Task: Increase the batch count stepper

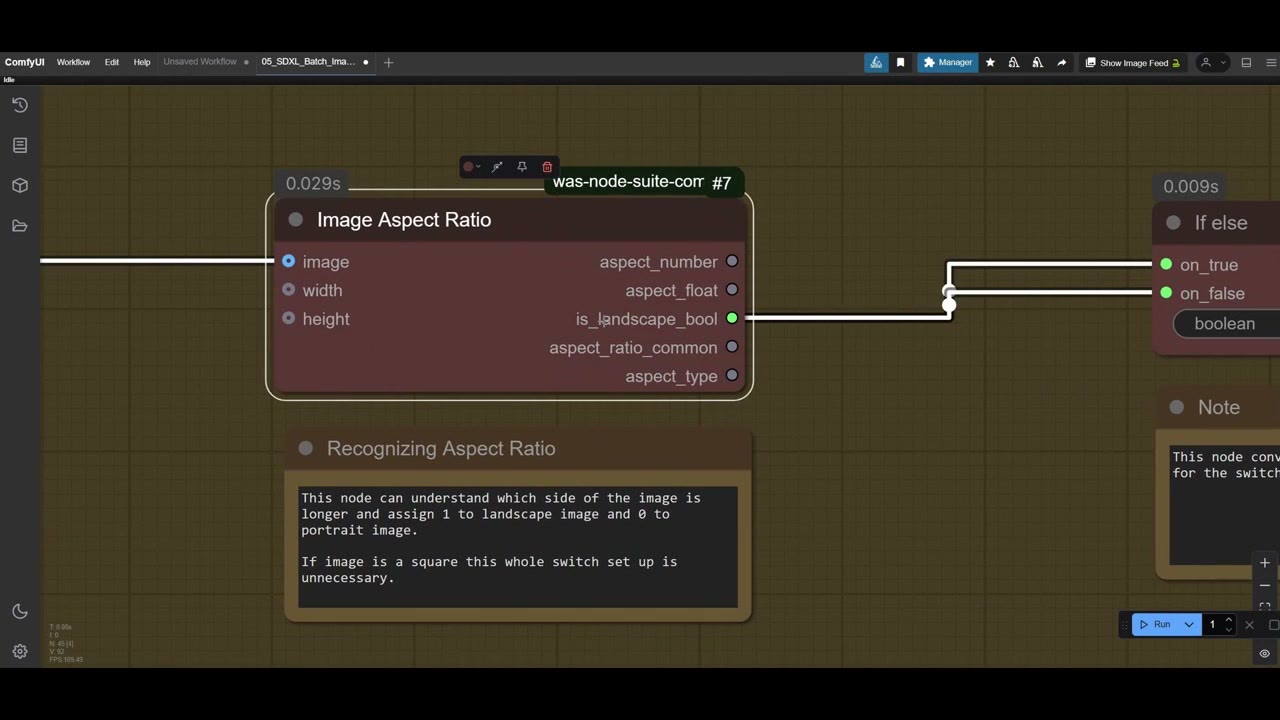Action: (1229, 620)
